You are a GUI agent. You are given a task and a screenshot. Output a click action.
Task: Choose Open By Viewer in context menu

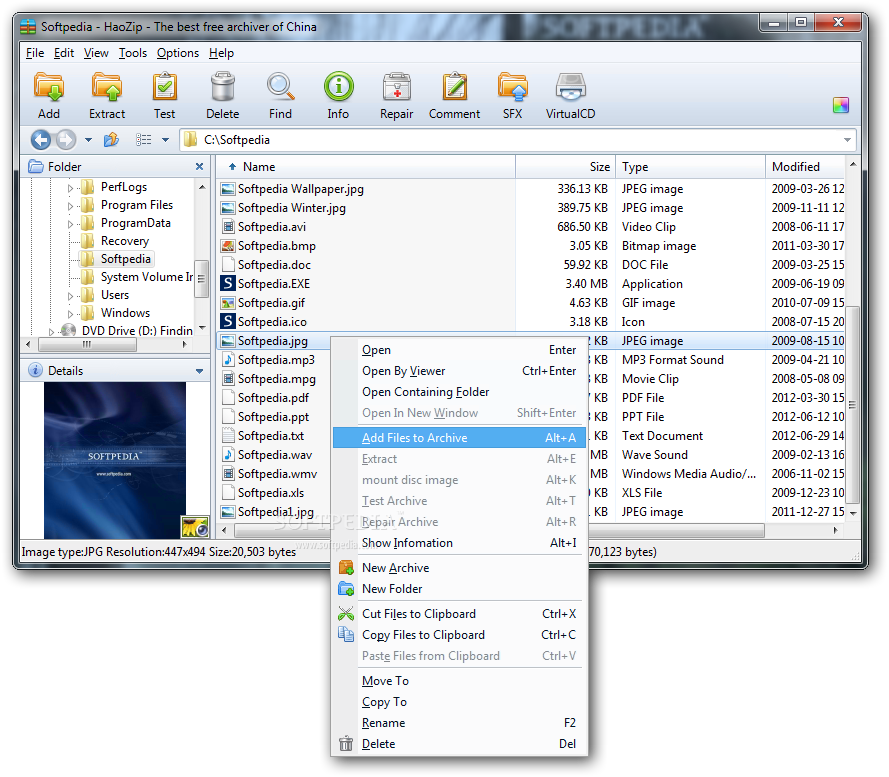pyautogui.click(x=459, y=371)
